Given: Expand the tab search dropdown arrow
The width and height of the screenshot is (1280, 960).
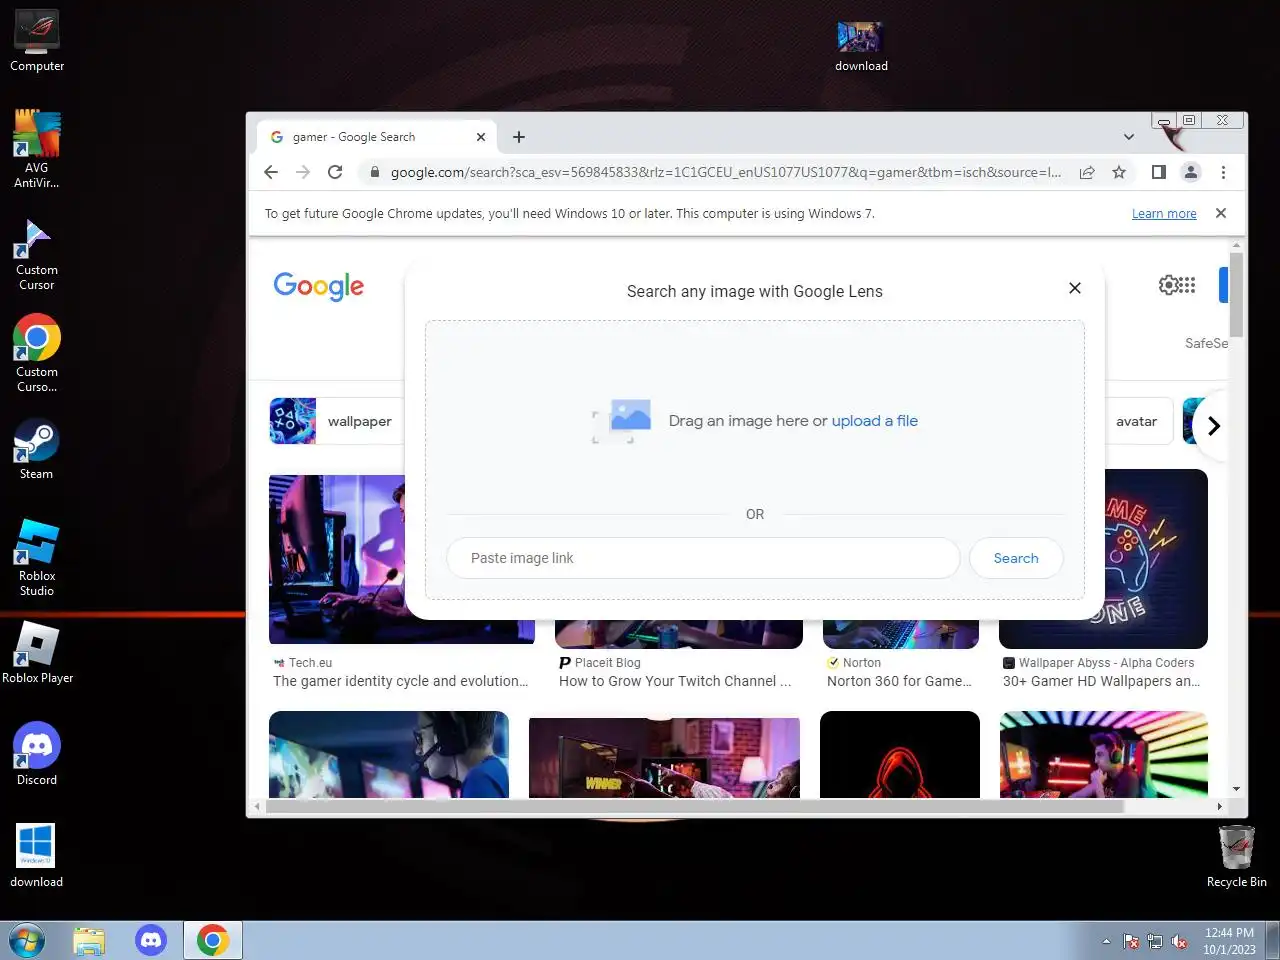Looking at the screenshot, I should [1128, 137].
